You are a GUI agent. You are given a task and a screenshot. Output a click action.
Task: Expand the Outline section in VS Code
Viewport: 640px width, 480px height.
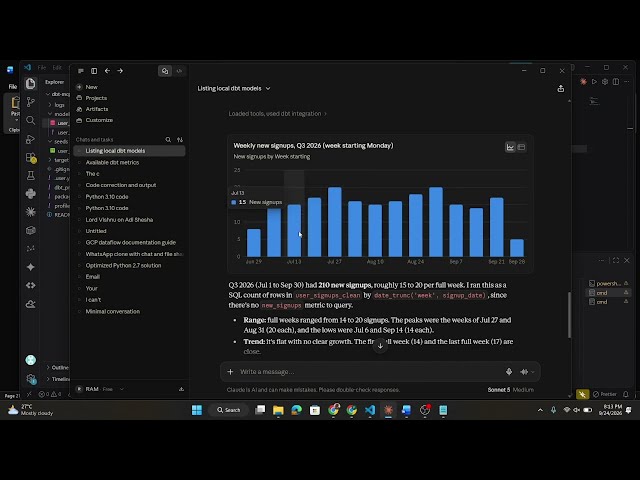pos(57,367)
